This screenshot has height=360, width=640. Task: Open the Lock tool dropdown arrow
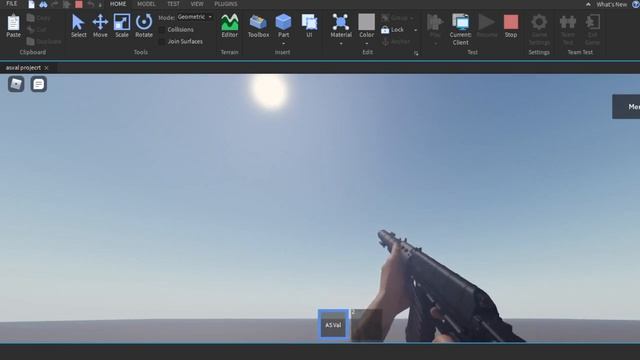tap(416, 30)
